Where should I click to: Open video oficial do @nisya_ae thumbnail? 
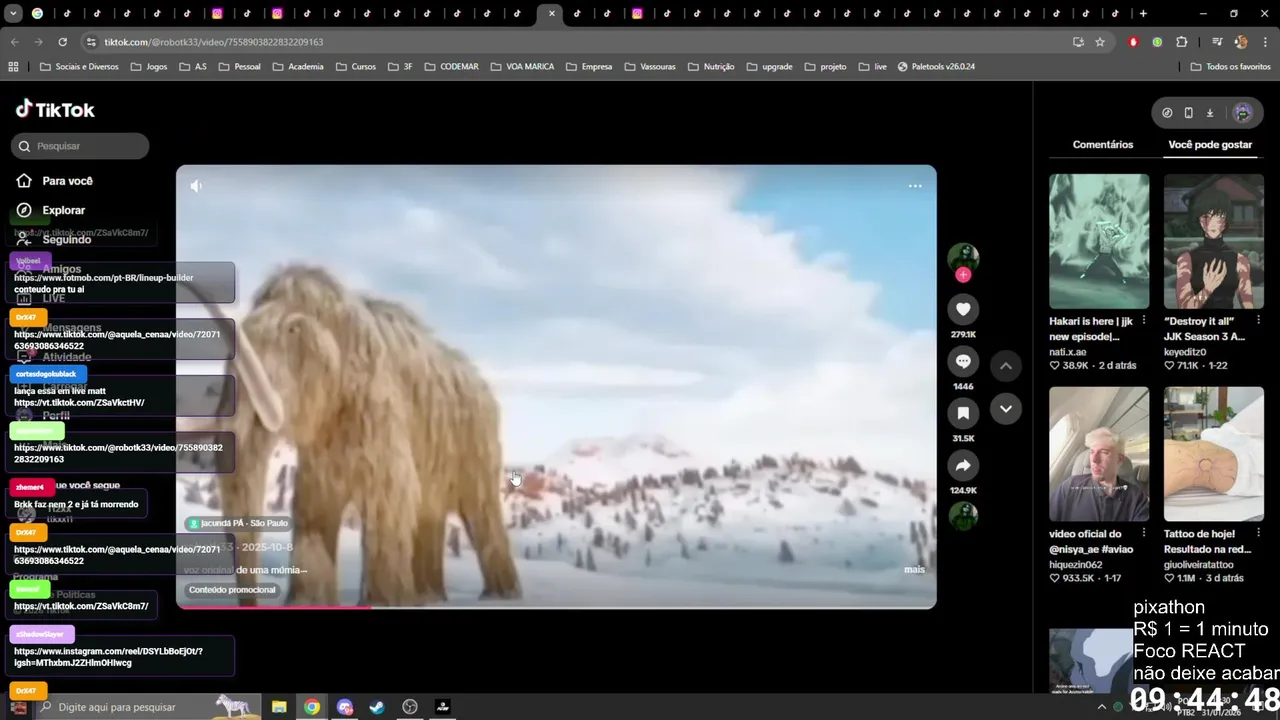1099,454
